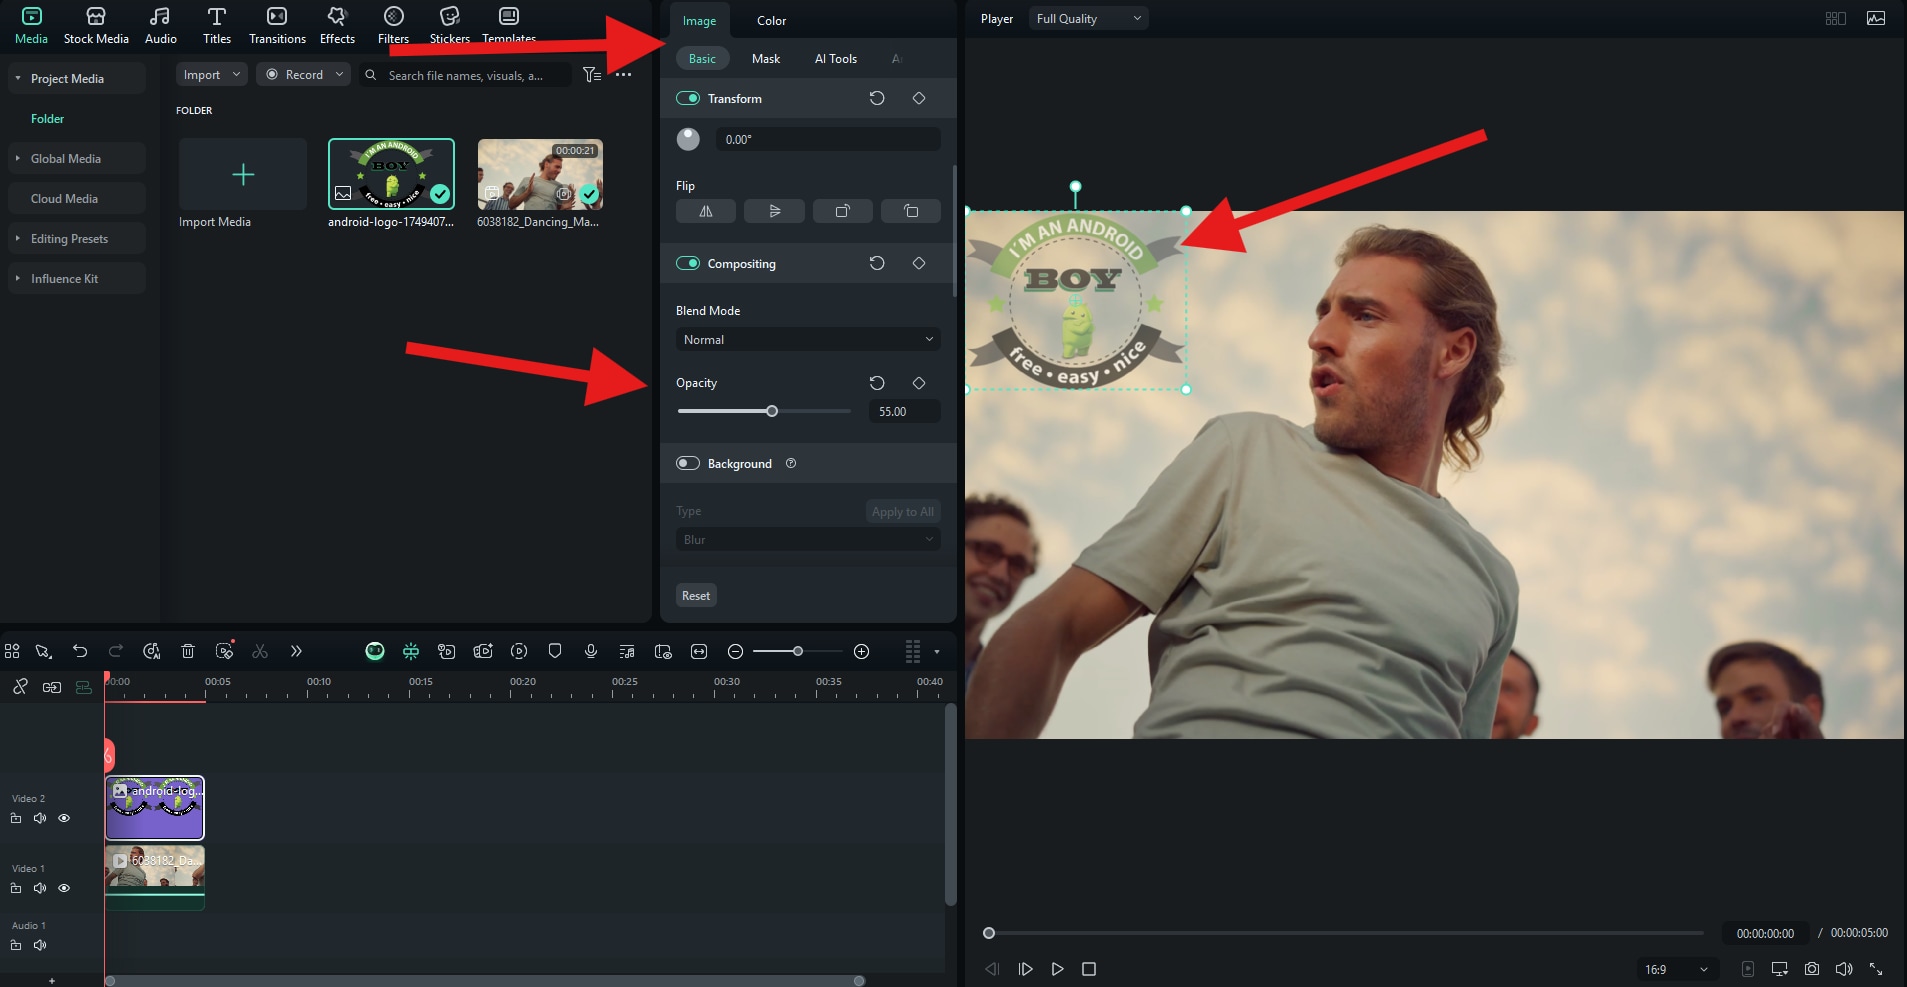Lock the Video 2 track

[x=16, y=818]
